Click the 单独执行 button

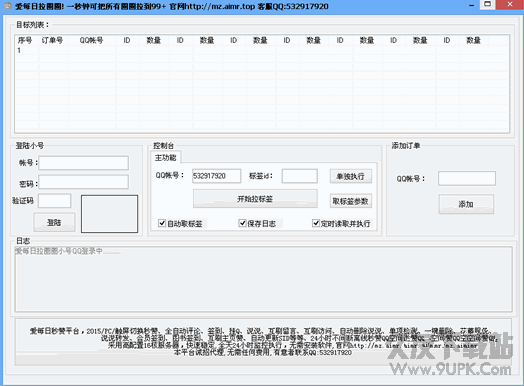(351, 176)
